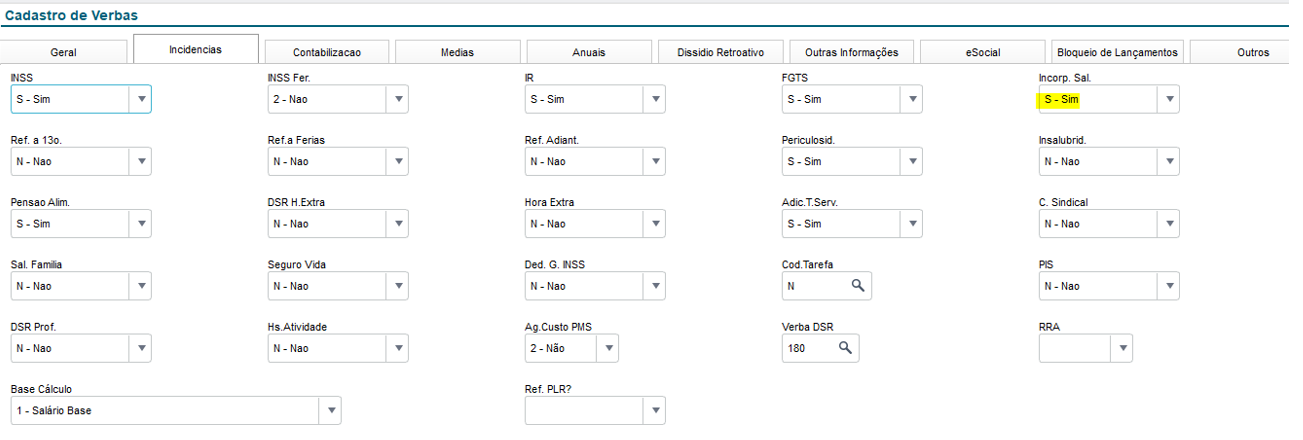
Task: Open the FGTS dropdown
Action: tap(912, 99)
